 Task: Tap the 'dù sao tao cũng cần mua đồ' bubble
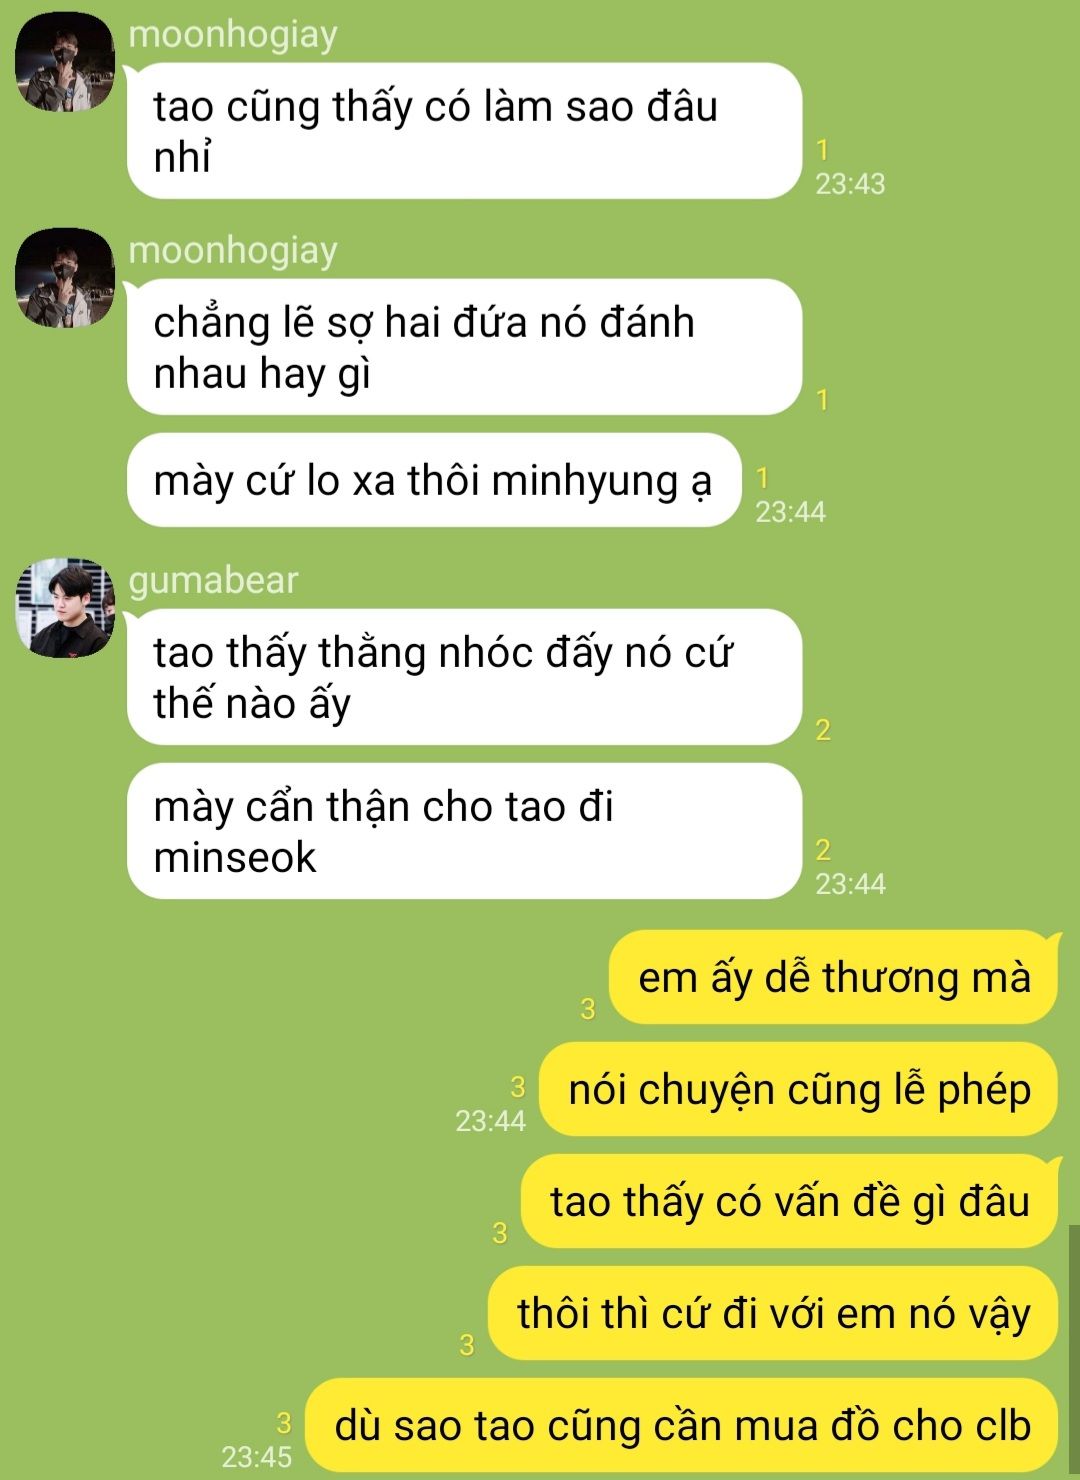pyautogui.click(x=681, y=1425)
